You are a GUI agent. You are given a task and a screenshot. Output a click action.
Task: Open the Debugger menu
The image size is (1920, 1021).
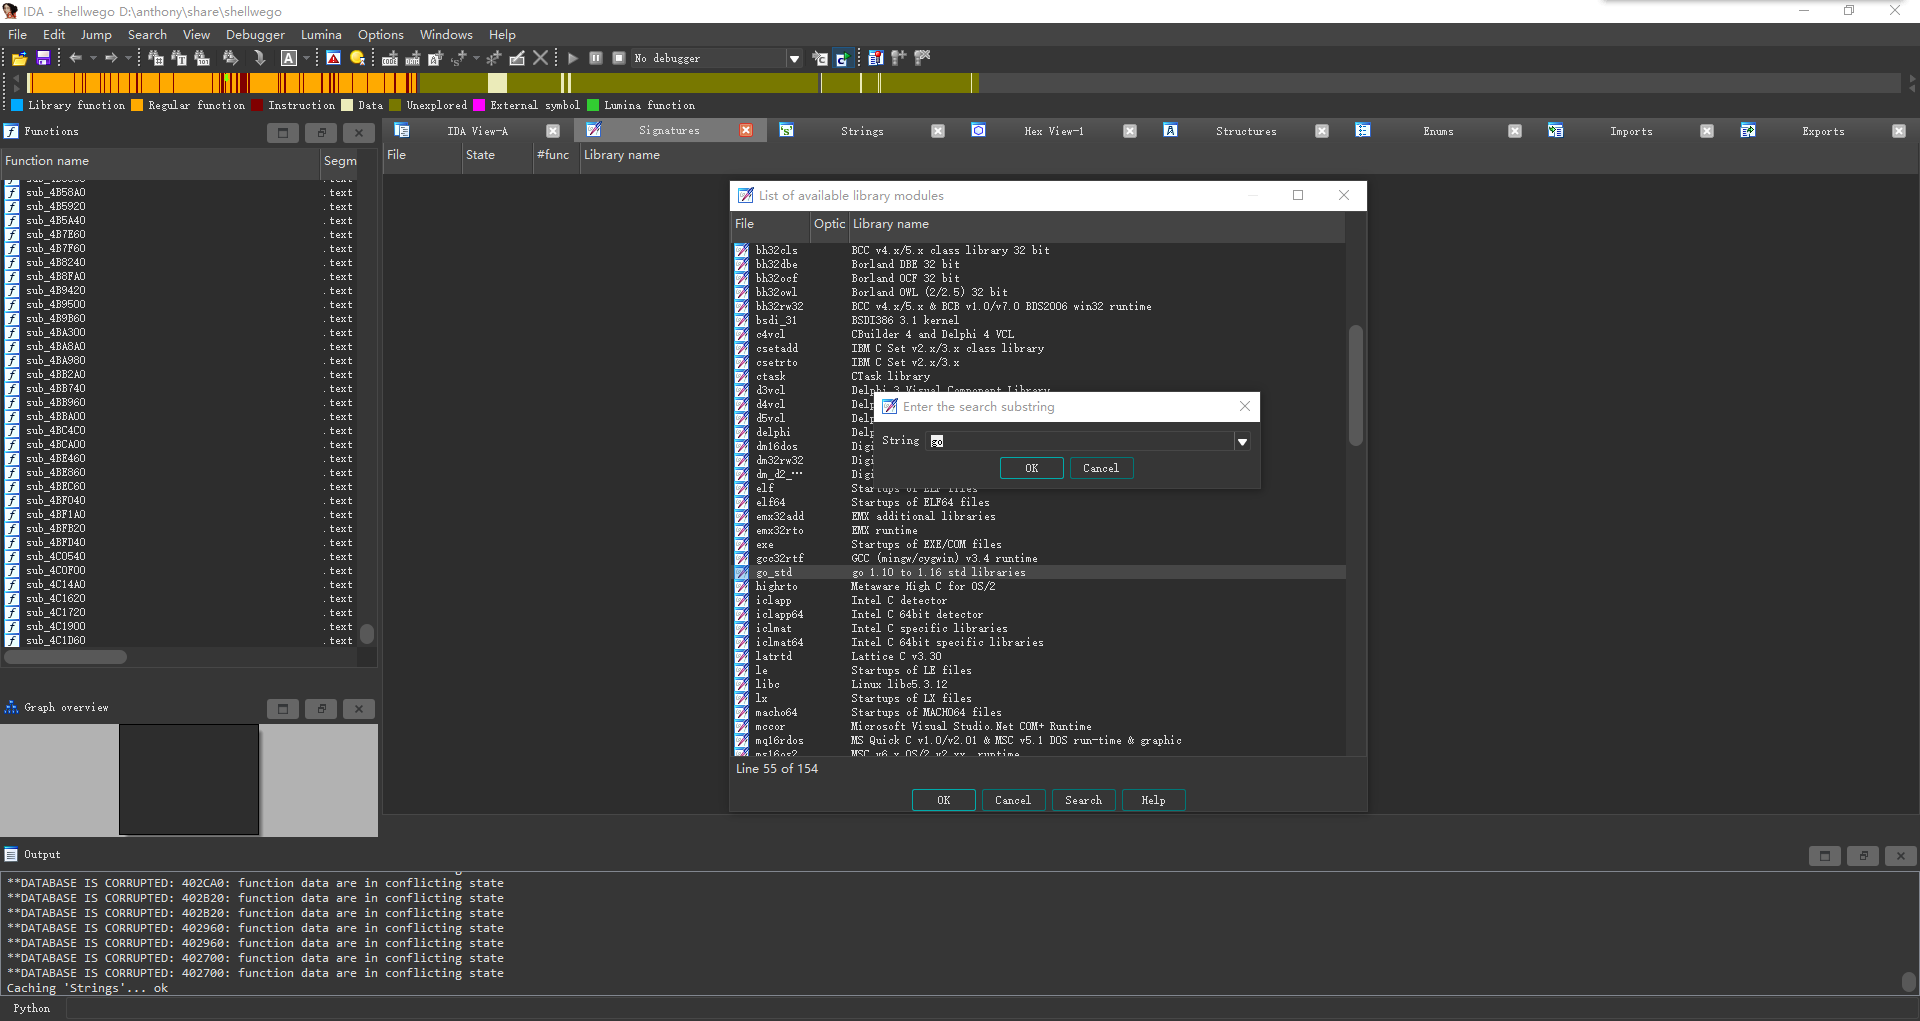pos(255,34)
